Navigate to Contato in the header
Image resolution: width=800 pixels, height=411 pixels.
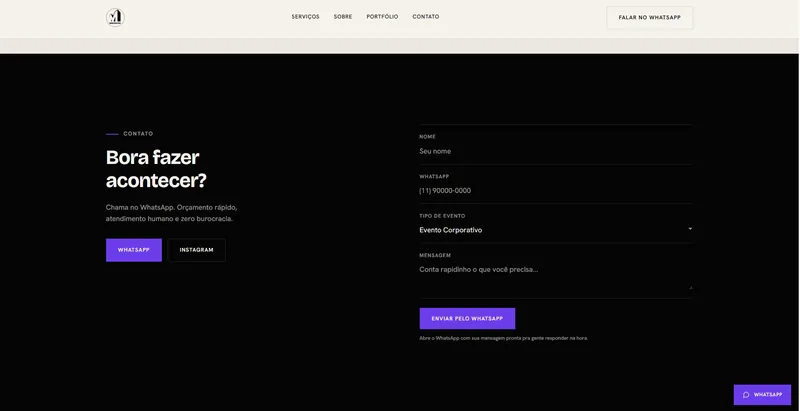[426, 17]
